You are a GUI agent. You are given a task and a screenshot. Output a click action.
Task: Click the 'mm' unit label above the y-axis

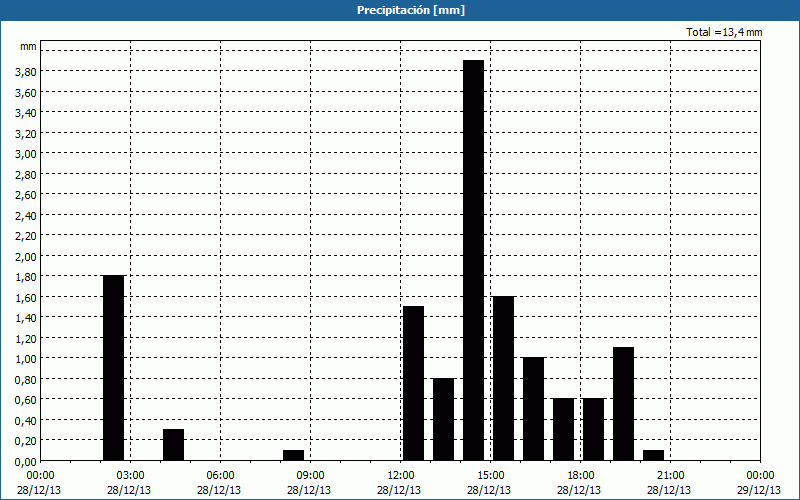(x=28, y=46)
